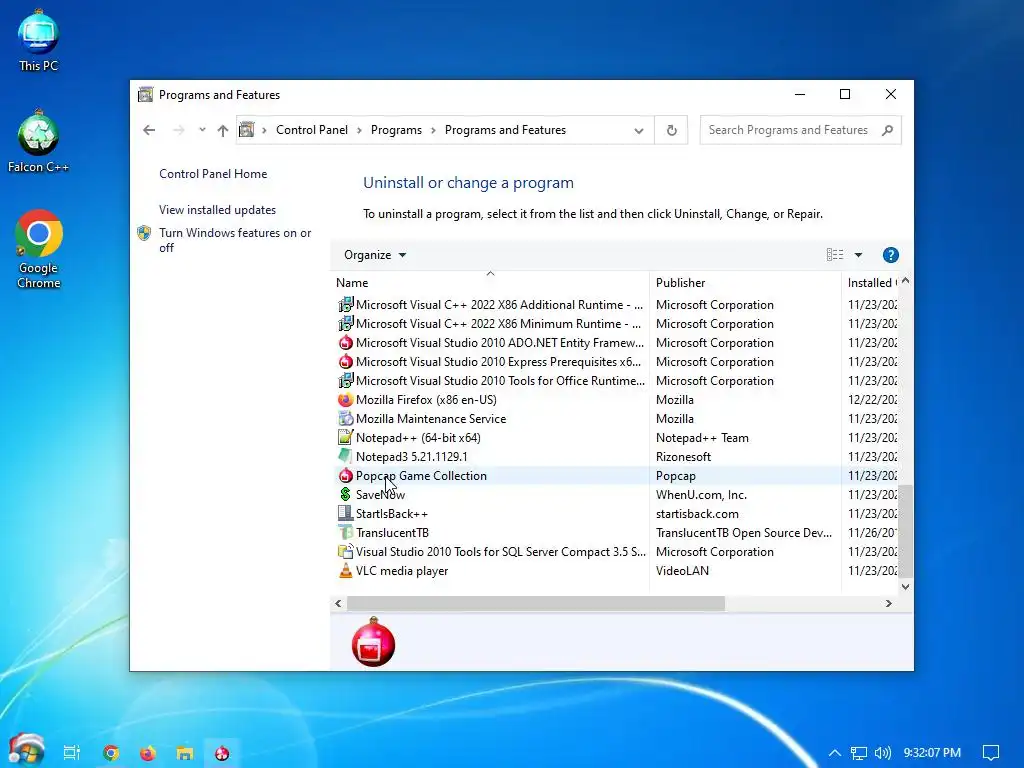Open File Explorer from taskbar
Viewport: 1024px width, 768px height.
coord(185,753)
